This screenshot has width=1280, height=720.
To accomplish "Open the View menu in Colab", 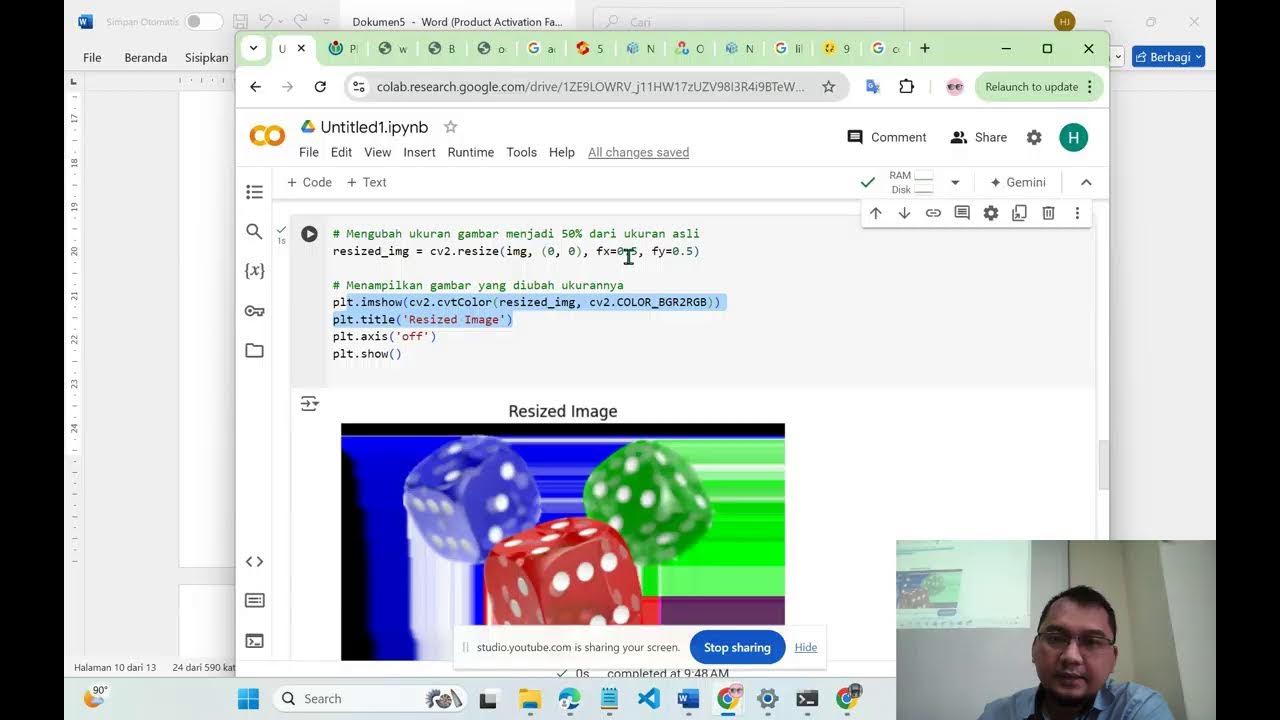I will 377,152.
